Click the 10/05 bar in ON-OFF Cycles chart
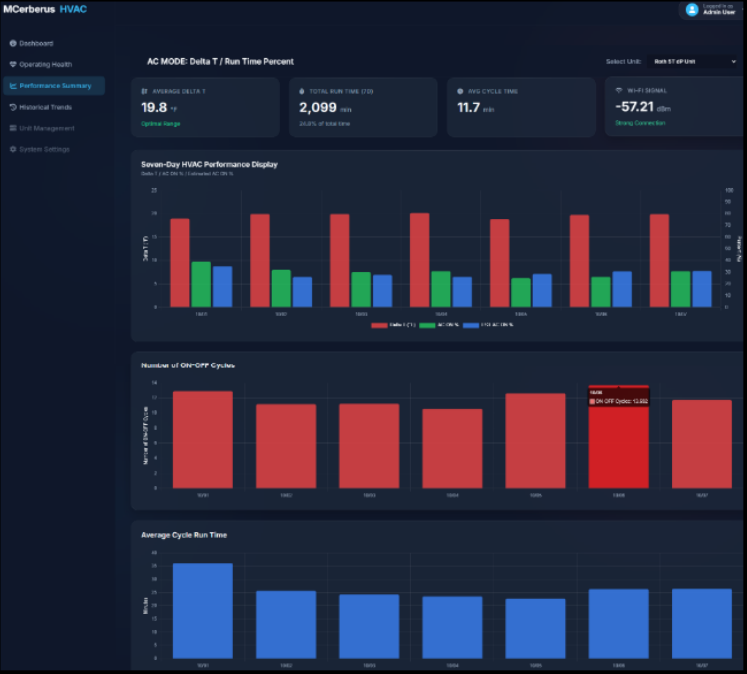The image size is (747, 674). (x=535, y=441)
